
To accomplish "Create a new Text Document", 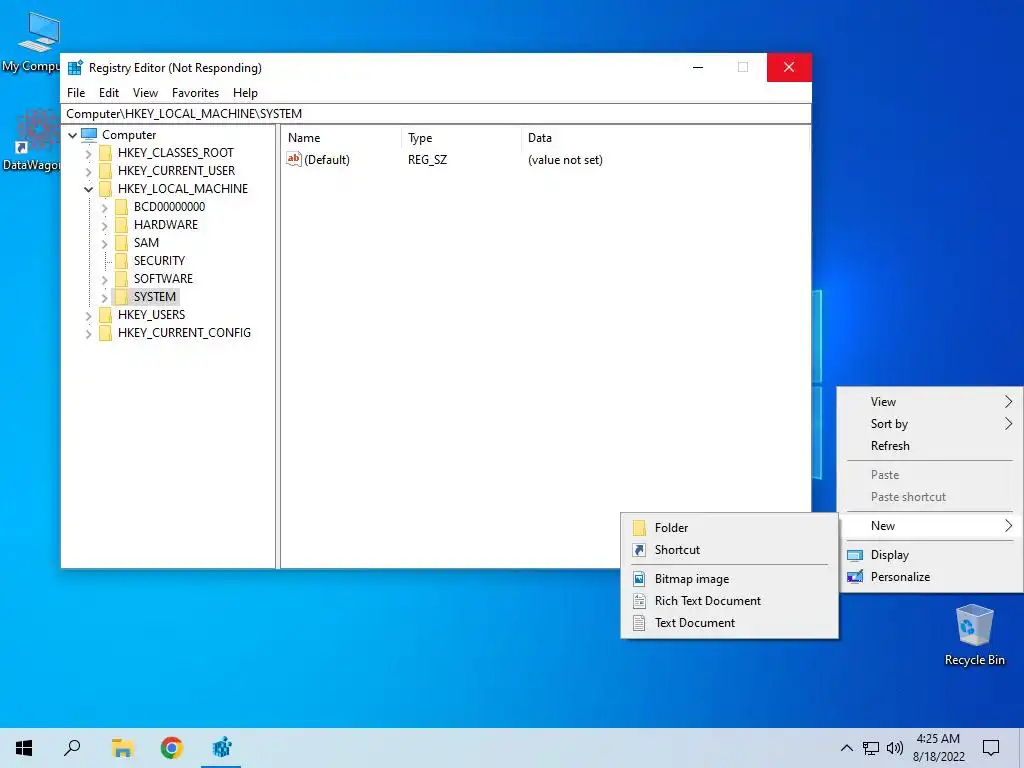I will (729, 623).
